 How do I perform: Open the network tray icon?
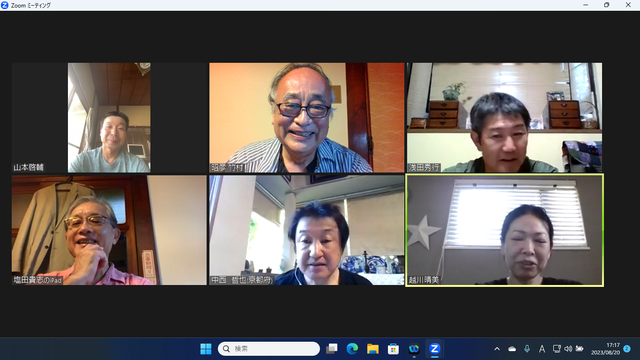[556, 349]
